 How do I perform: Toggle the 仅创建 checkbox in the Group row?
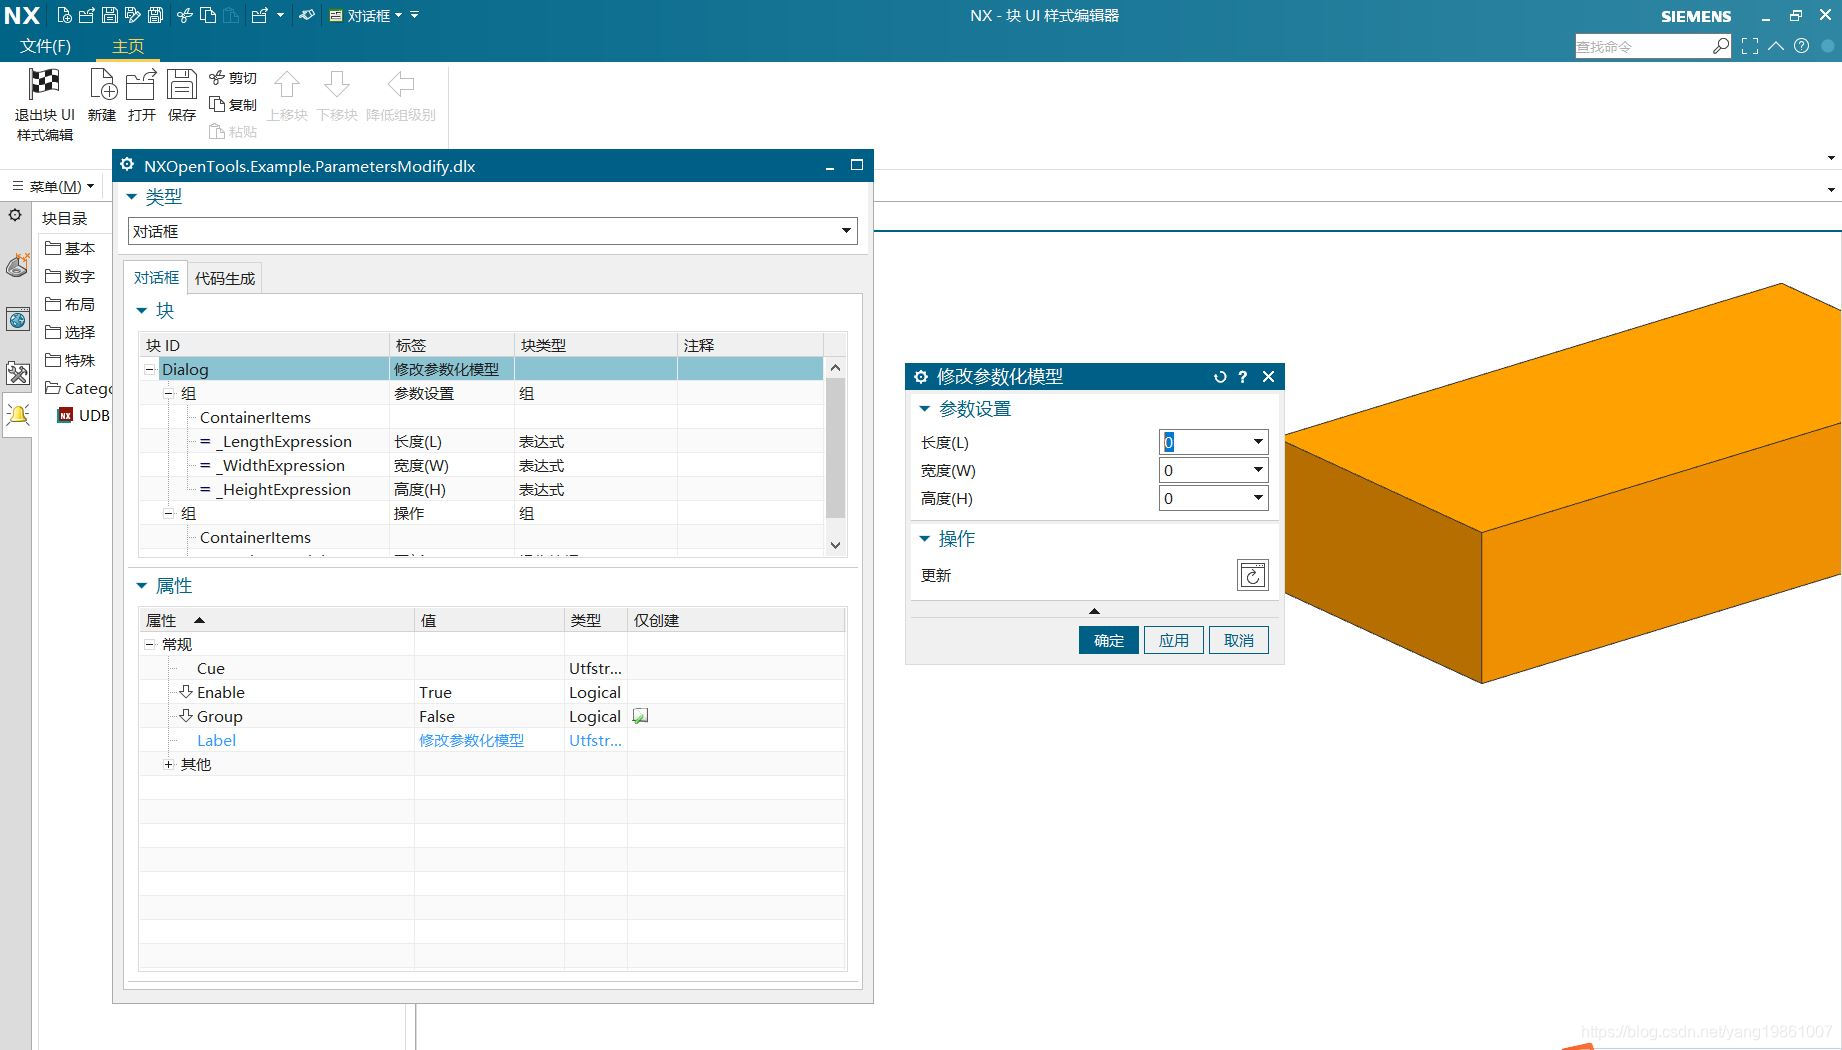[641, 716]
